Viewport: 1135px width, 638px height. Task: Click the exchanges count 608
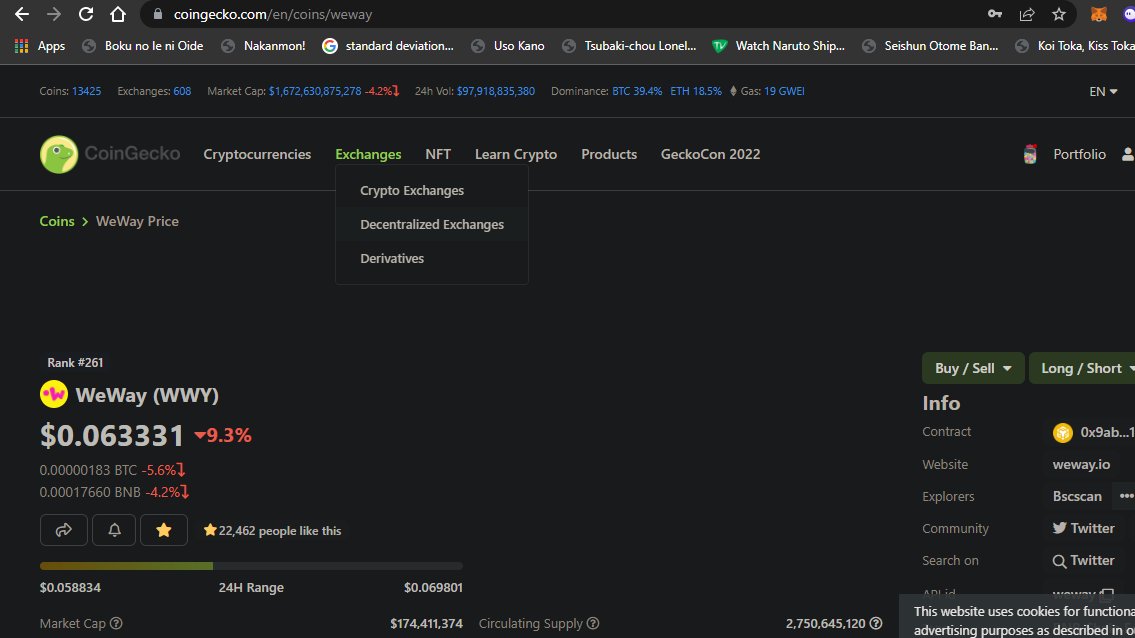tap(182, 91)
